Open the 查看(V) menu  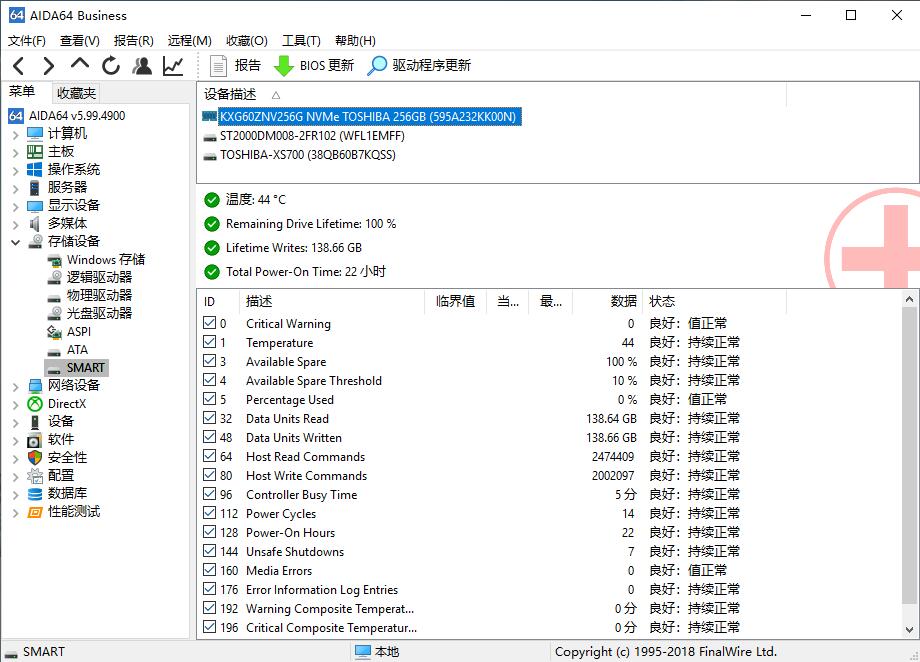(80, 40)
